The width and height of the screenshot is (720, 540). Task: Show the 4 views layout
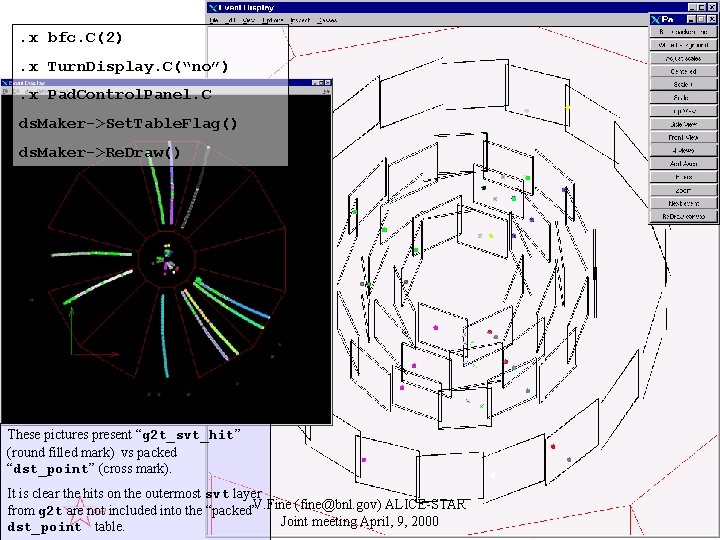[x=683, y=151]
